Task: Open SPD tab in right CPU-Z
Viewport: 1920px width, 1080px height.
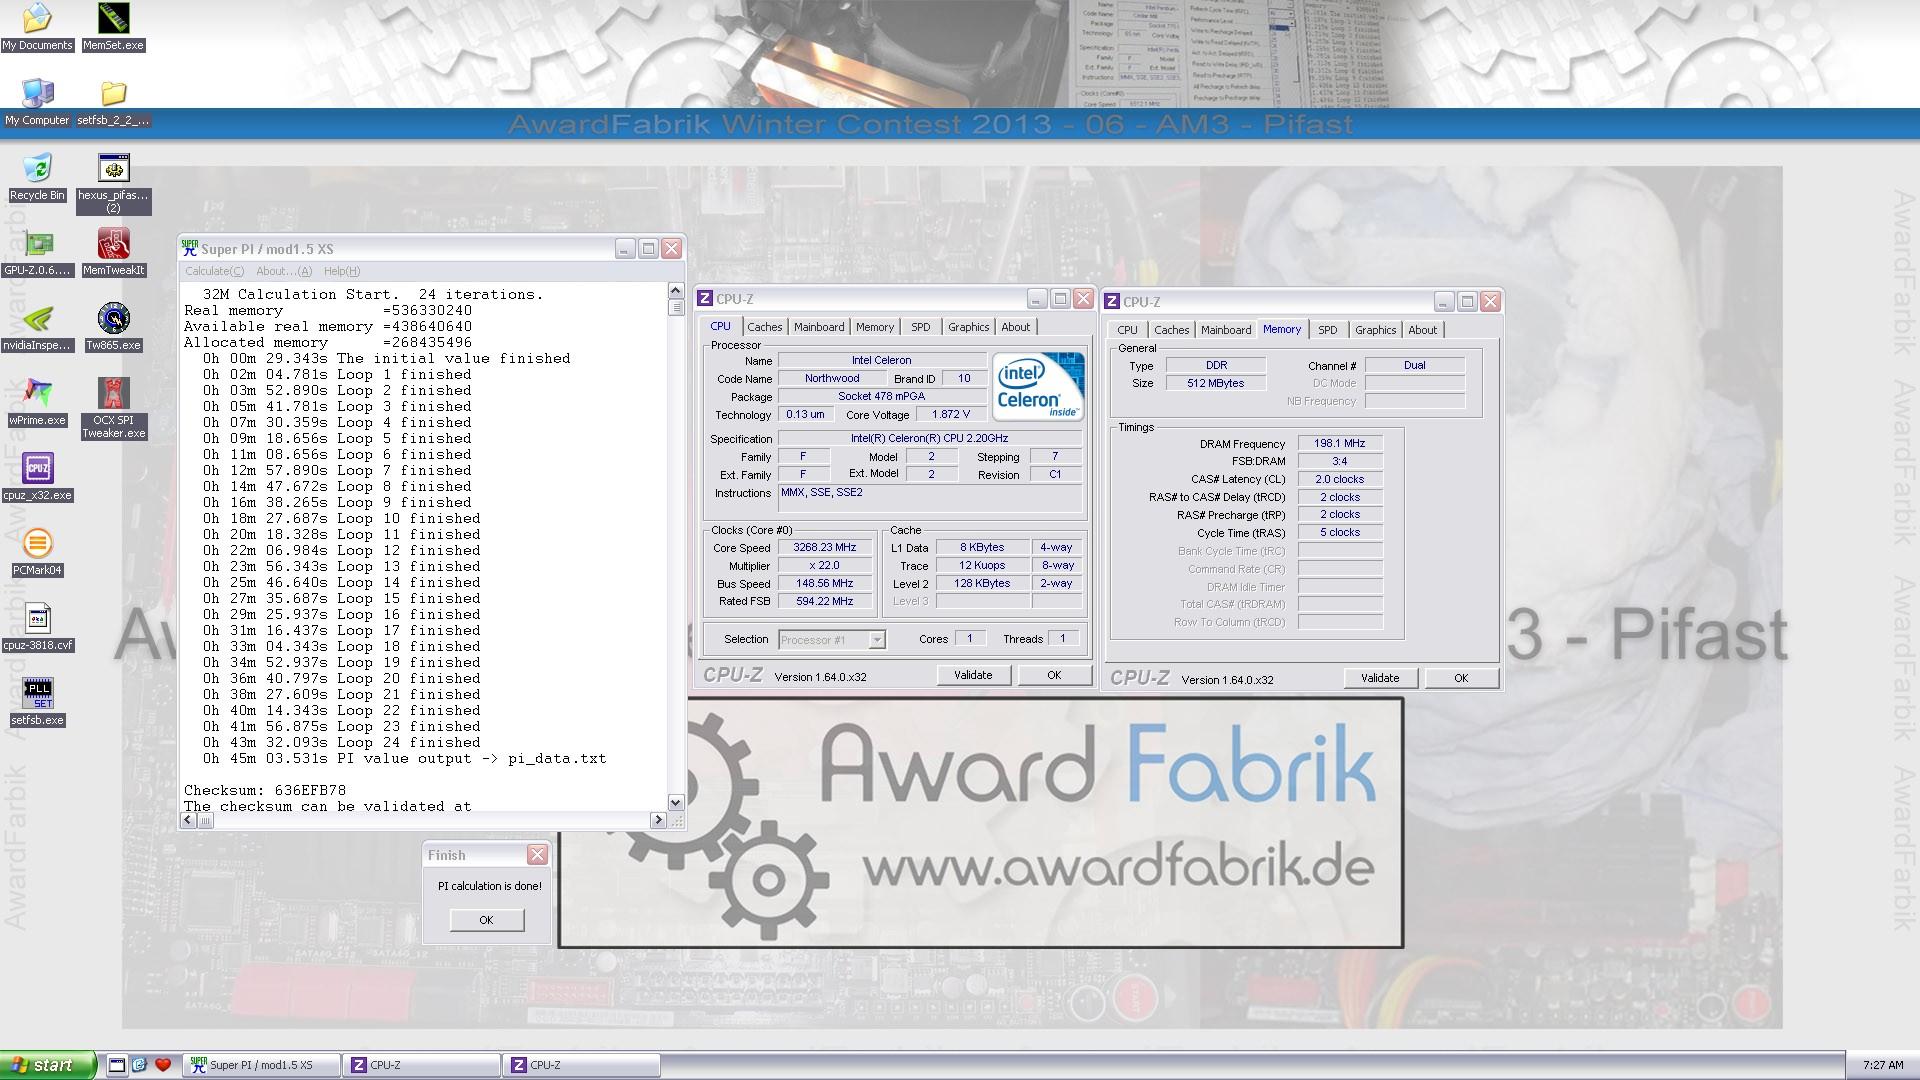Action: click(x=1328, y=330)
